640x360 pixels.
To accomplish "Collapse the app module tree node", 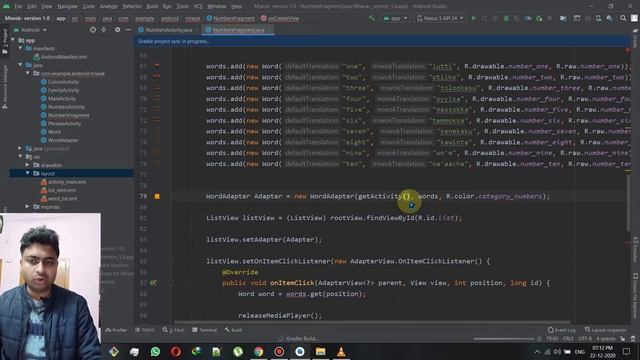I will (13, 40).
